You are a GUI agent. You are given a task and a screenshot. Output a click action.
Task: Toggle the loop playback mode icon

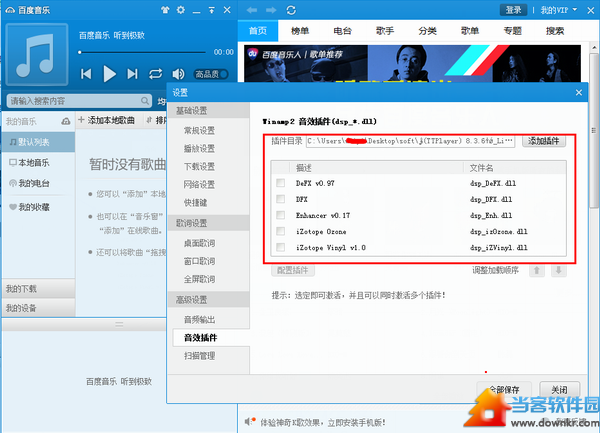[155, 74]
